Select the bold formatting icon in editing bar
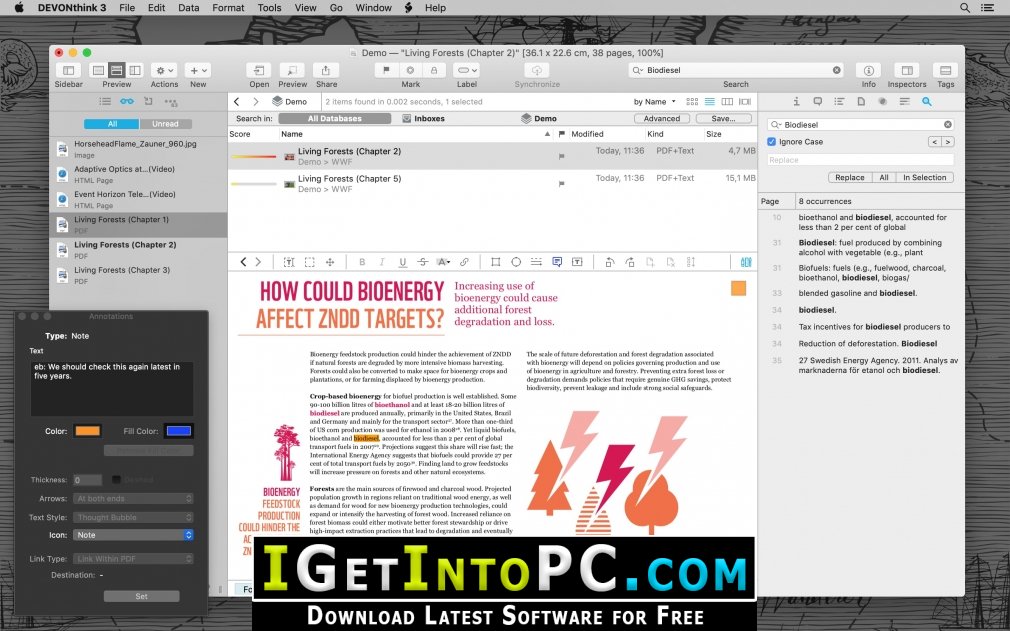Screen dimensions: 1010x631 pos(362,262)
